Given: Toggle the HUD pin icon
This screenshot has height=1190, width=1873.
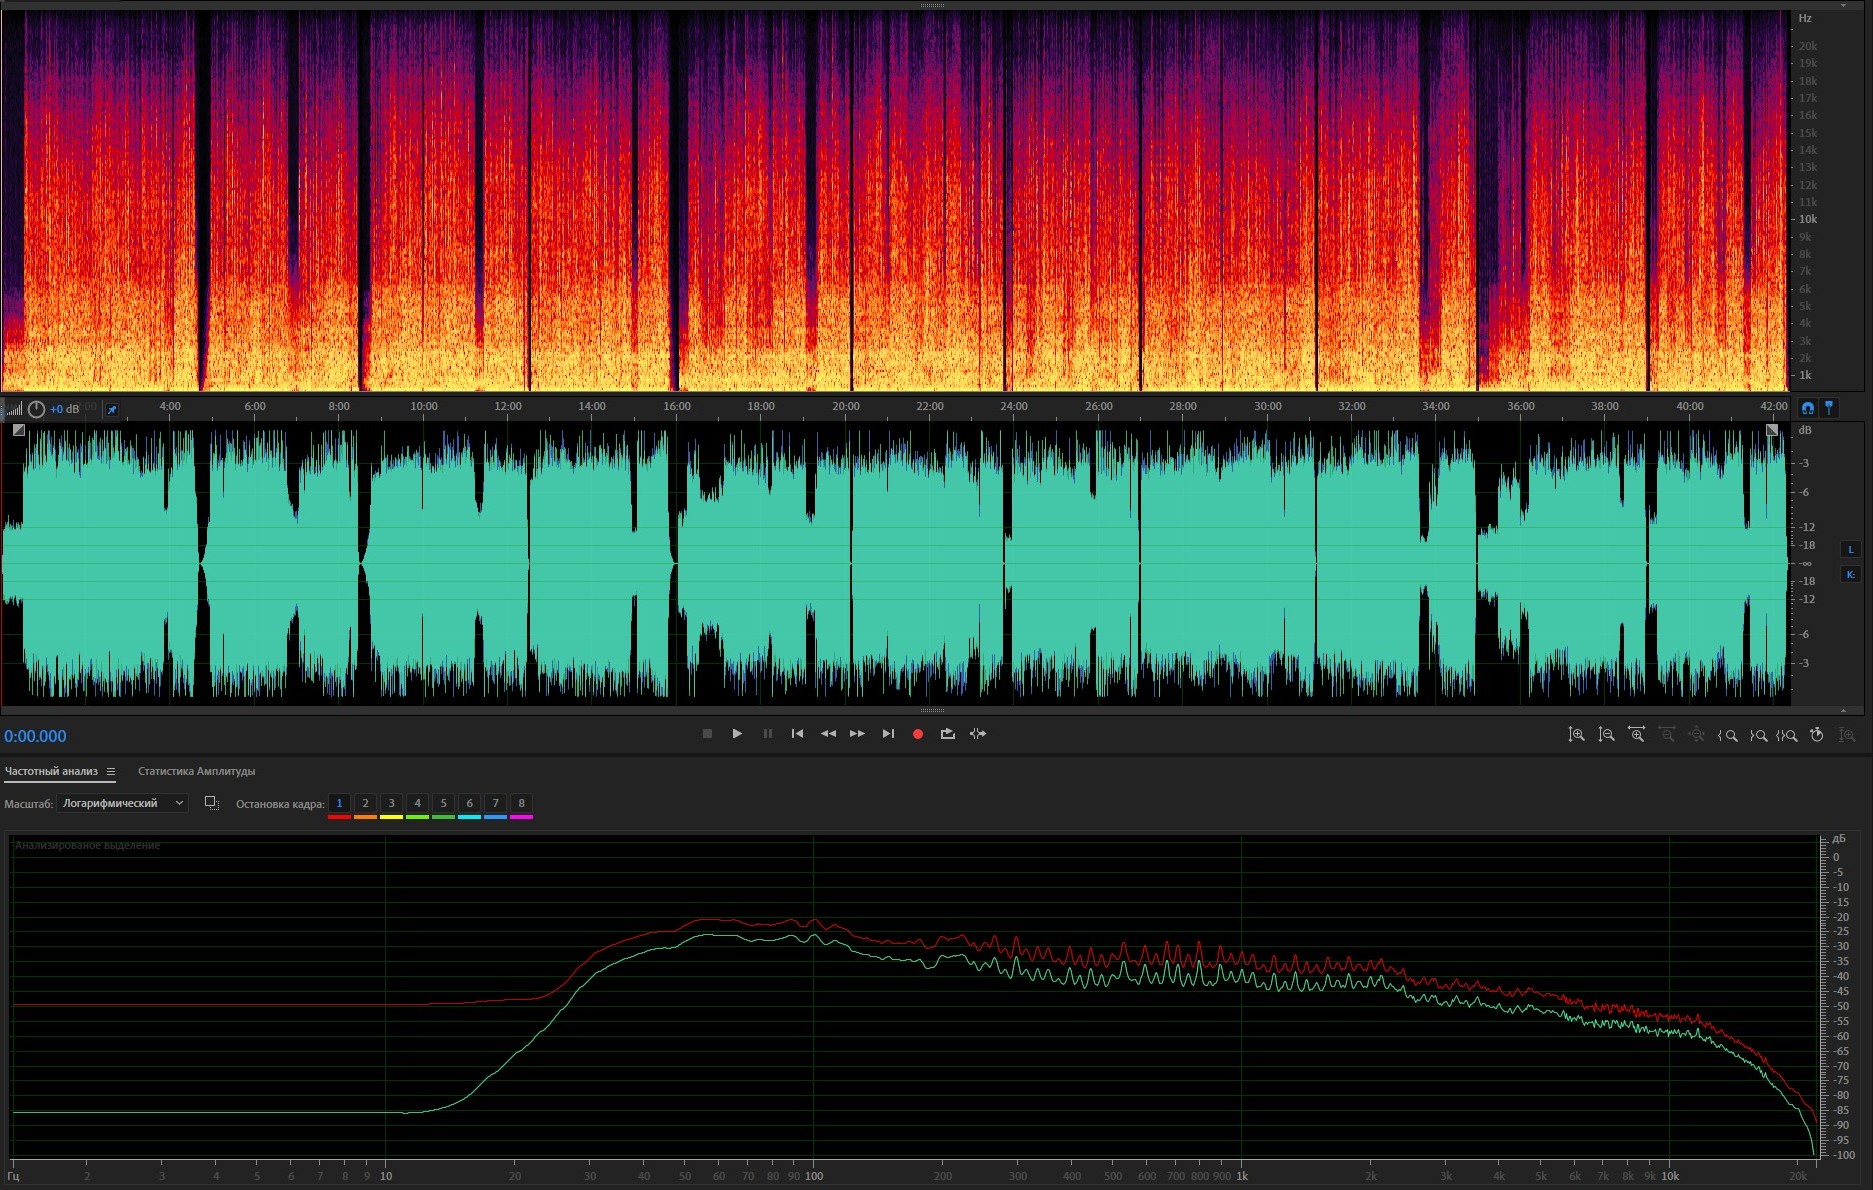Looking at the screenshot, I should (112, 409).
